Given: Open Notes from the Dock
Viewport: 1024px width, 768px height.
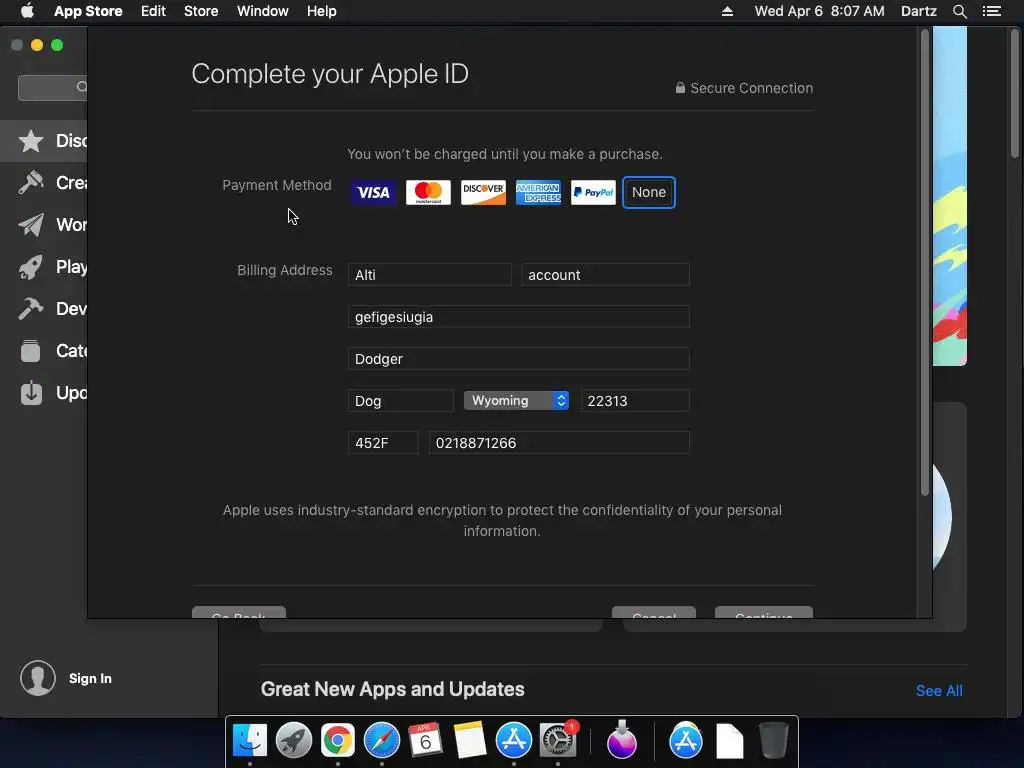Looking at the screenshot, I should pyautogui.click(x=470, y=741).
